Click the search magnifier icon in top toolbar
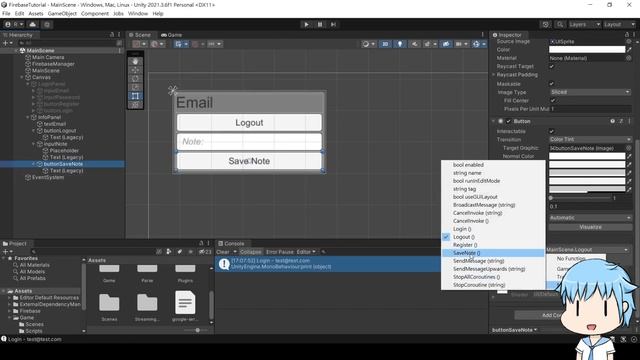Screen dimensions: 640x360 click(560, 24)
